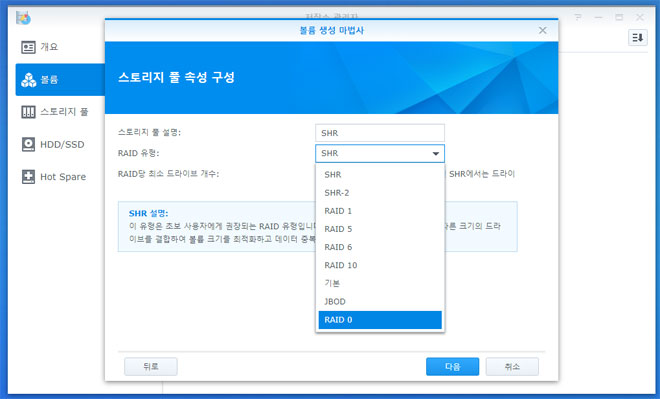The image size is (660, 399).
Task: Click the help question mark in title bar
Action: point(578,17)
